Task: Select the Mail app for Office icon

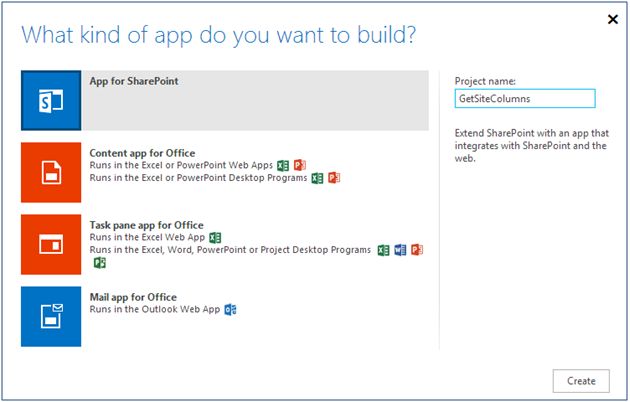Action: click(51, 316)
